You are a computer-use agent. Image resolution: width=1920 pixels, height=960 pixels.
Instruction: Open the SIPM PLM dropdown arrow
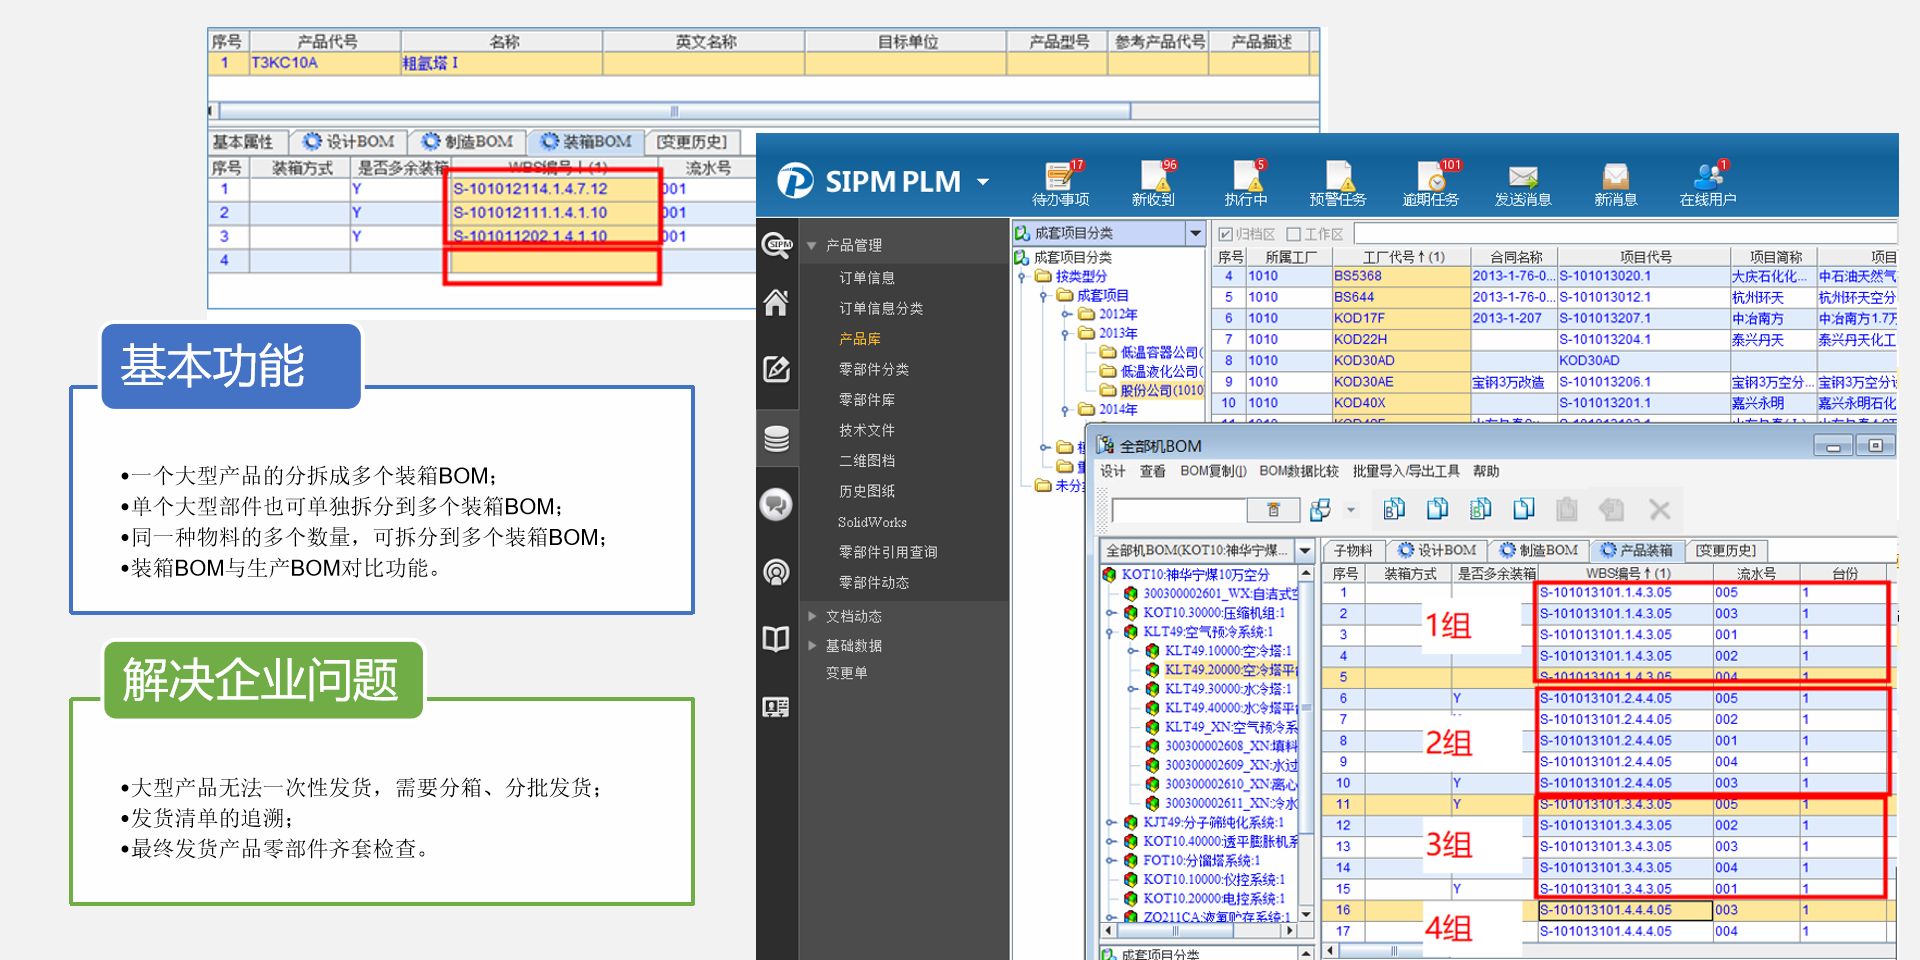coord(983,182)
